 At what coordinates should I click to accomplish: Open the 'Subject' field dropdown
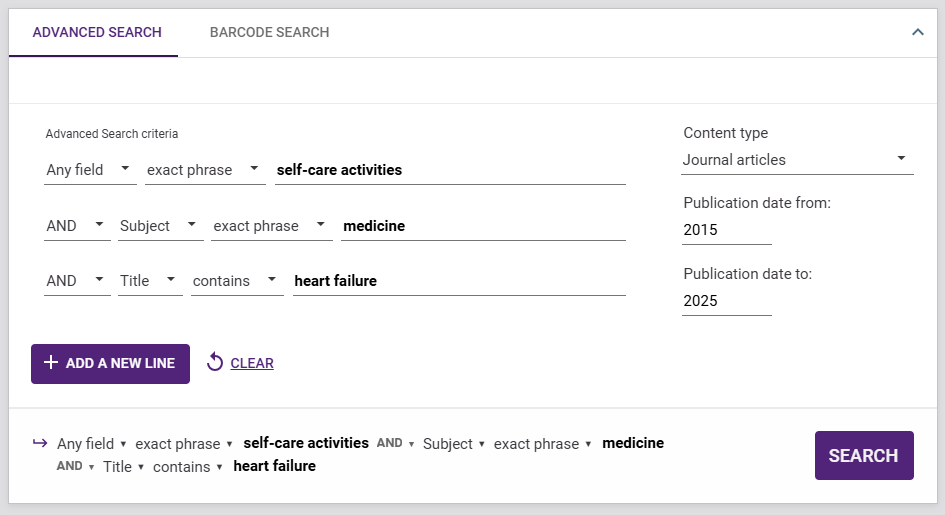[x=160, y=226]
